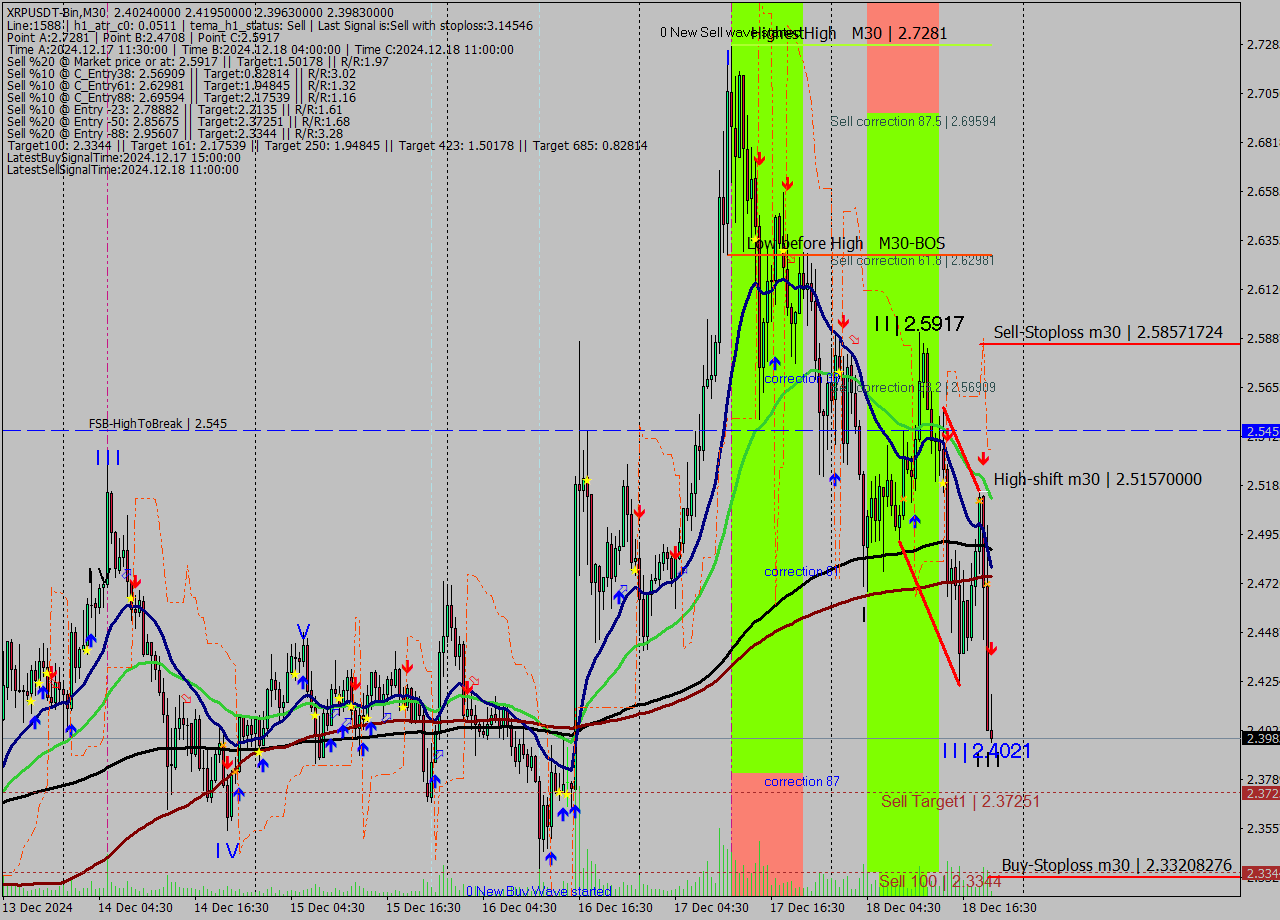Viewport: 1280px width, 920px height.
Task: Click the '15 Dec 16:30' time axis label
Action: (422, 908)
